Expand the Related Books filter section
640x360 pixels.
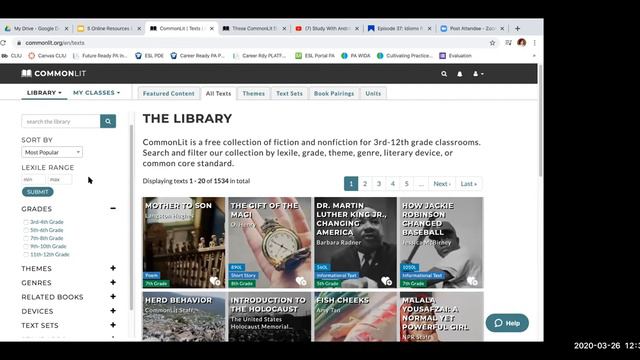click(x=113, y=297)
